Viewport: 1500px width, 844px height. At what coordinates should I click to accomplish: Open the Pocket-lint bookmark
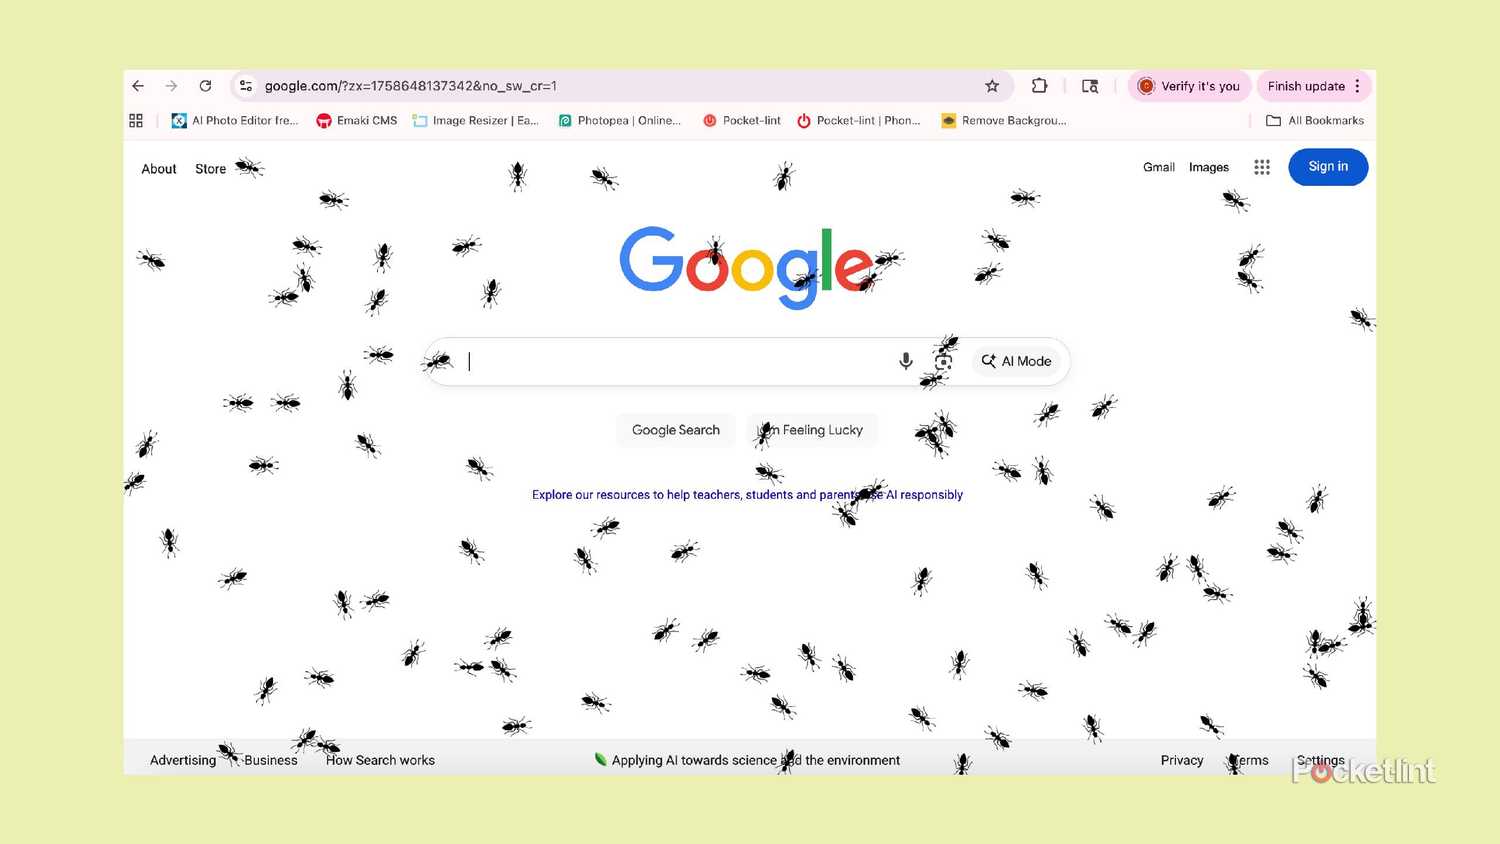pyautogui.click(x=742, y=120)
